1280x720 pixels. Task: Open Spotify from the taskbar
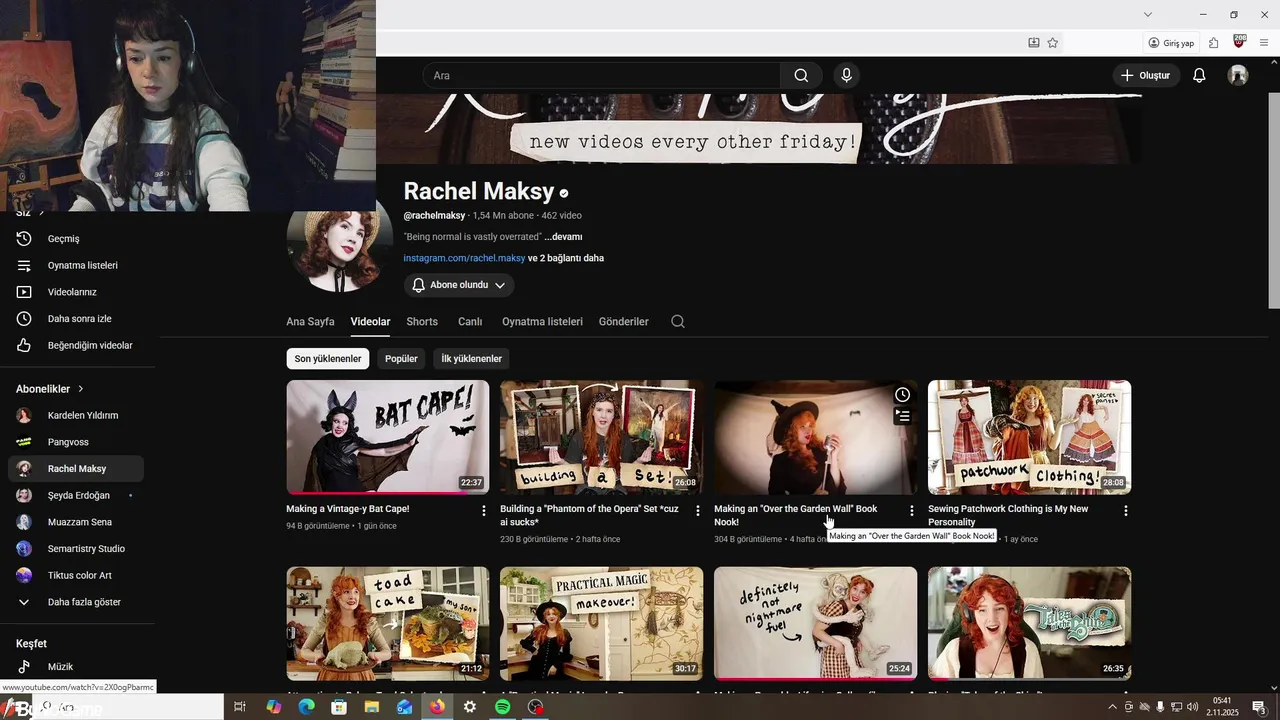[x=502, y=707]
